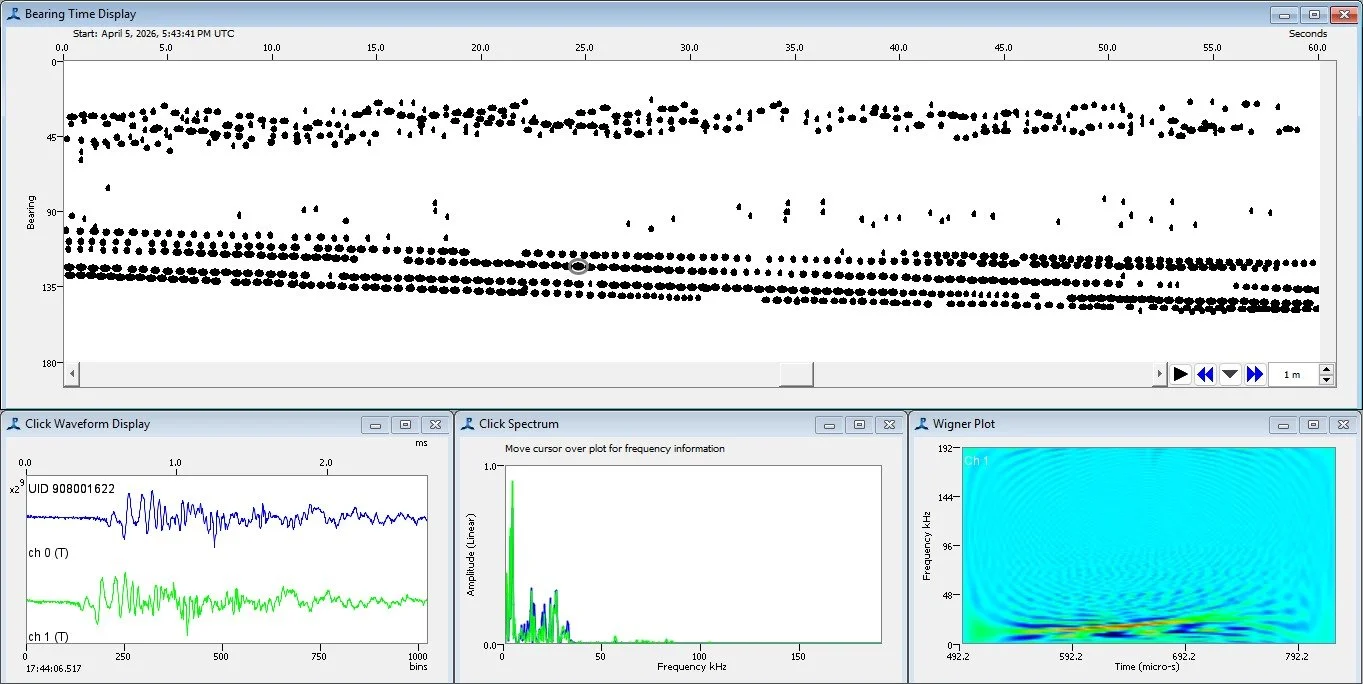Close the Wigner Plot panel
The width and height of the screenshot is (1363, 684).
coord(1343,424)
